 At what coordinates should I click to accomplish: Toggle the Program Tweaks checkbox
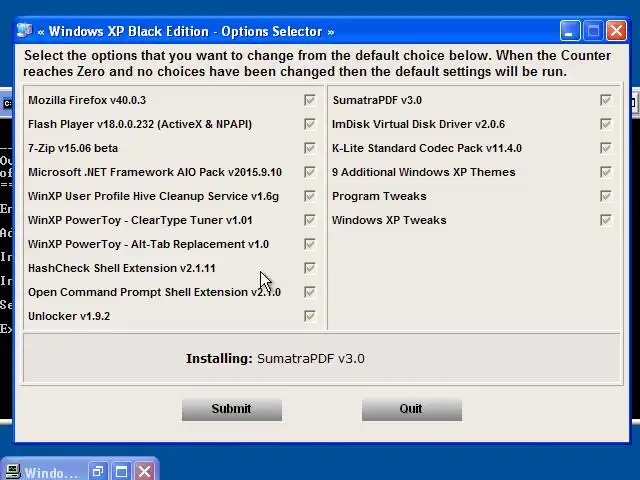click(x=606, y=196)
